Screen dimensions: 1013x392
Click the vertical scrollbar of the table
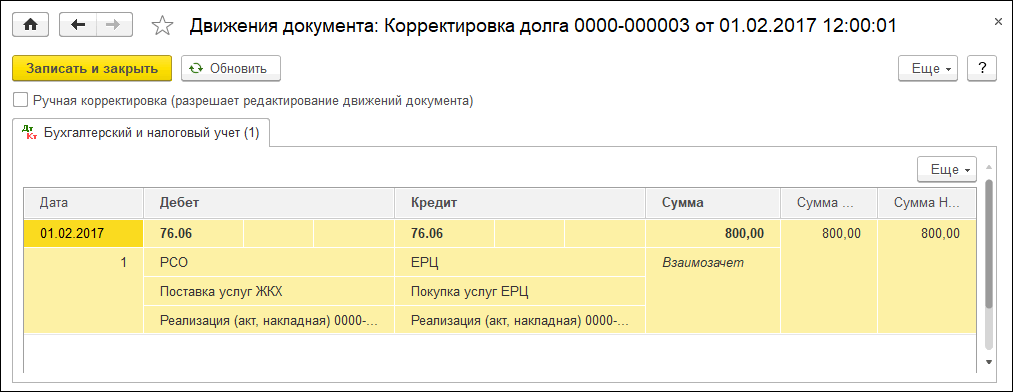pyautogui.click(x=987, y=244)
